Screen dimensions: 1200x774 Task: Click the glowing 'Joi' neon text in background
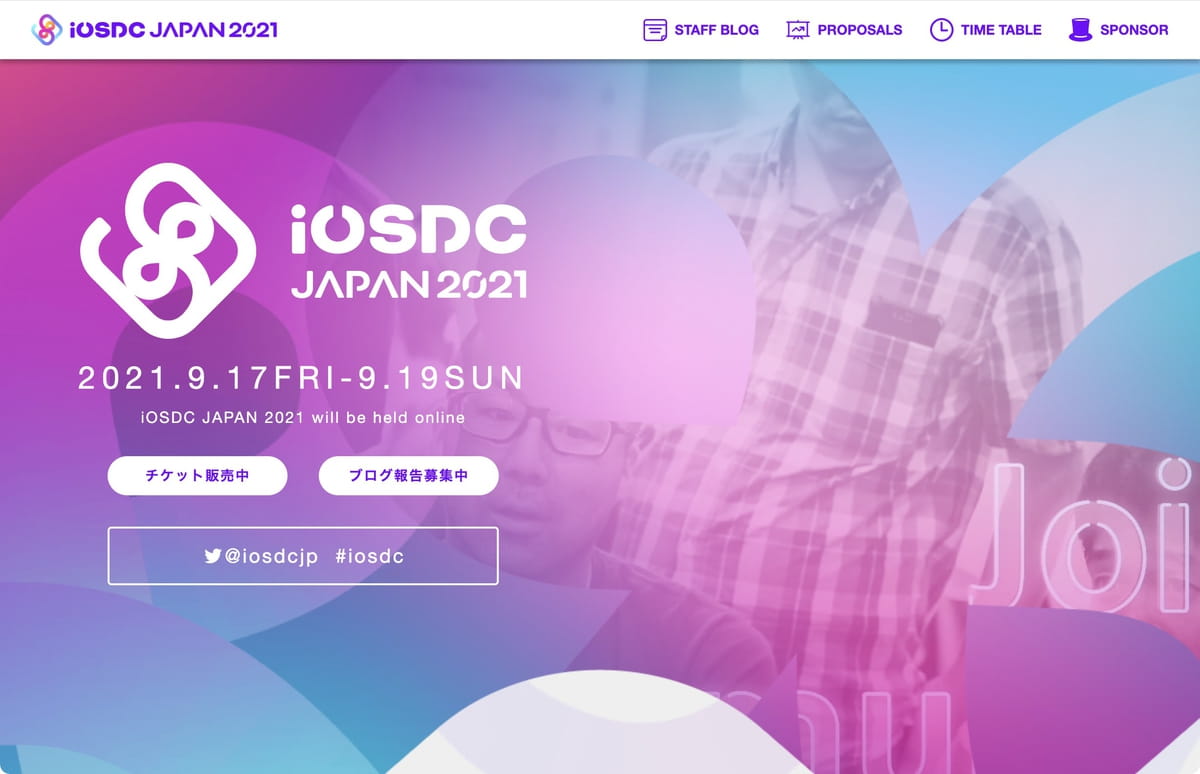(x=1090, y=535)
